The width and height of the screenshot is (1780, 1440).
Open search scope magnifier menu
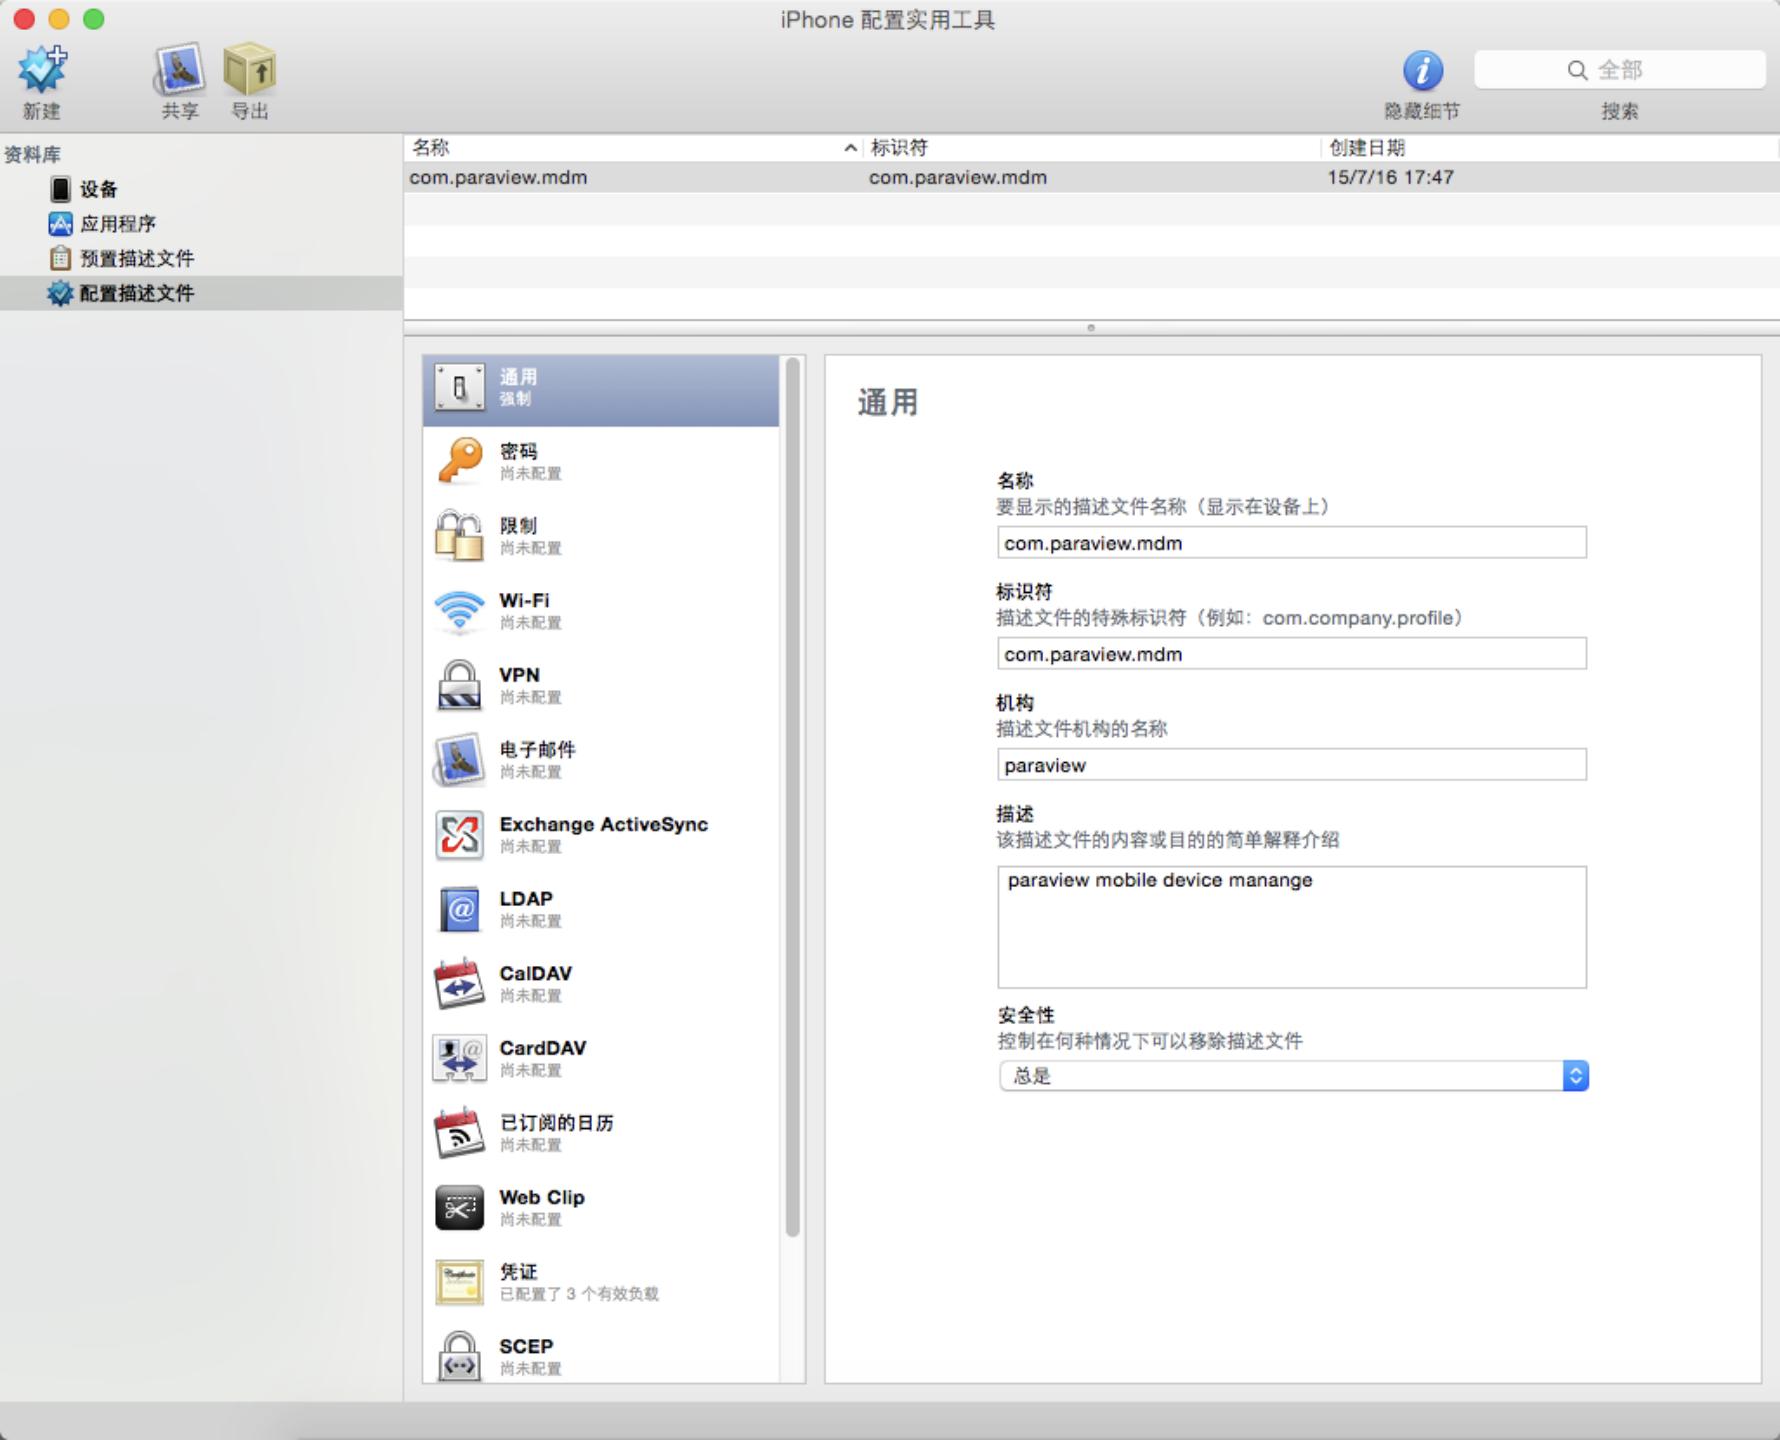point(1577,70)
